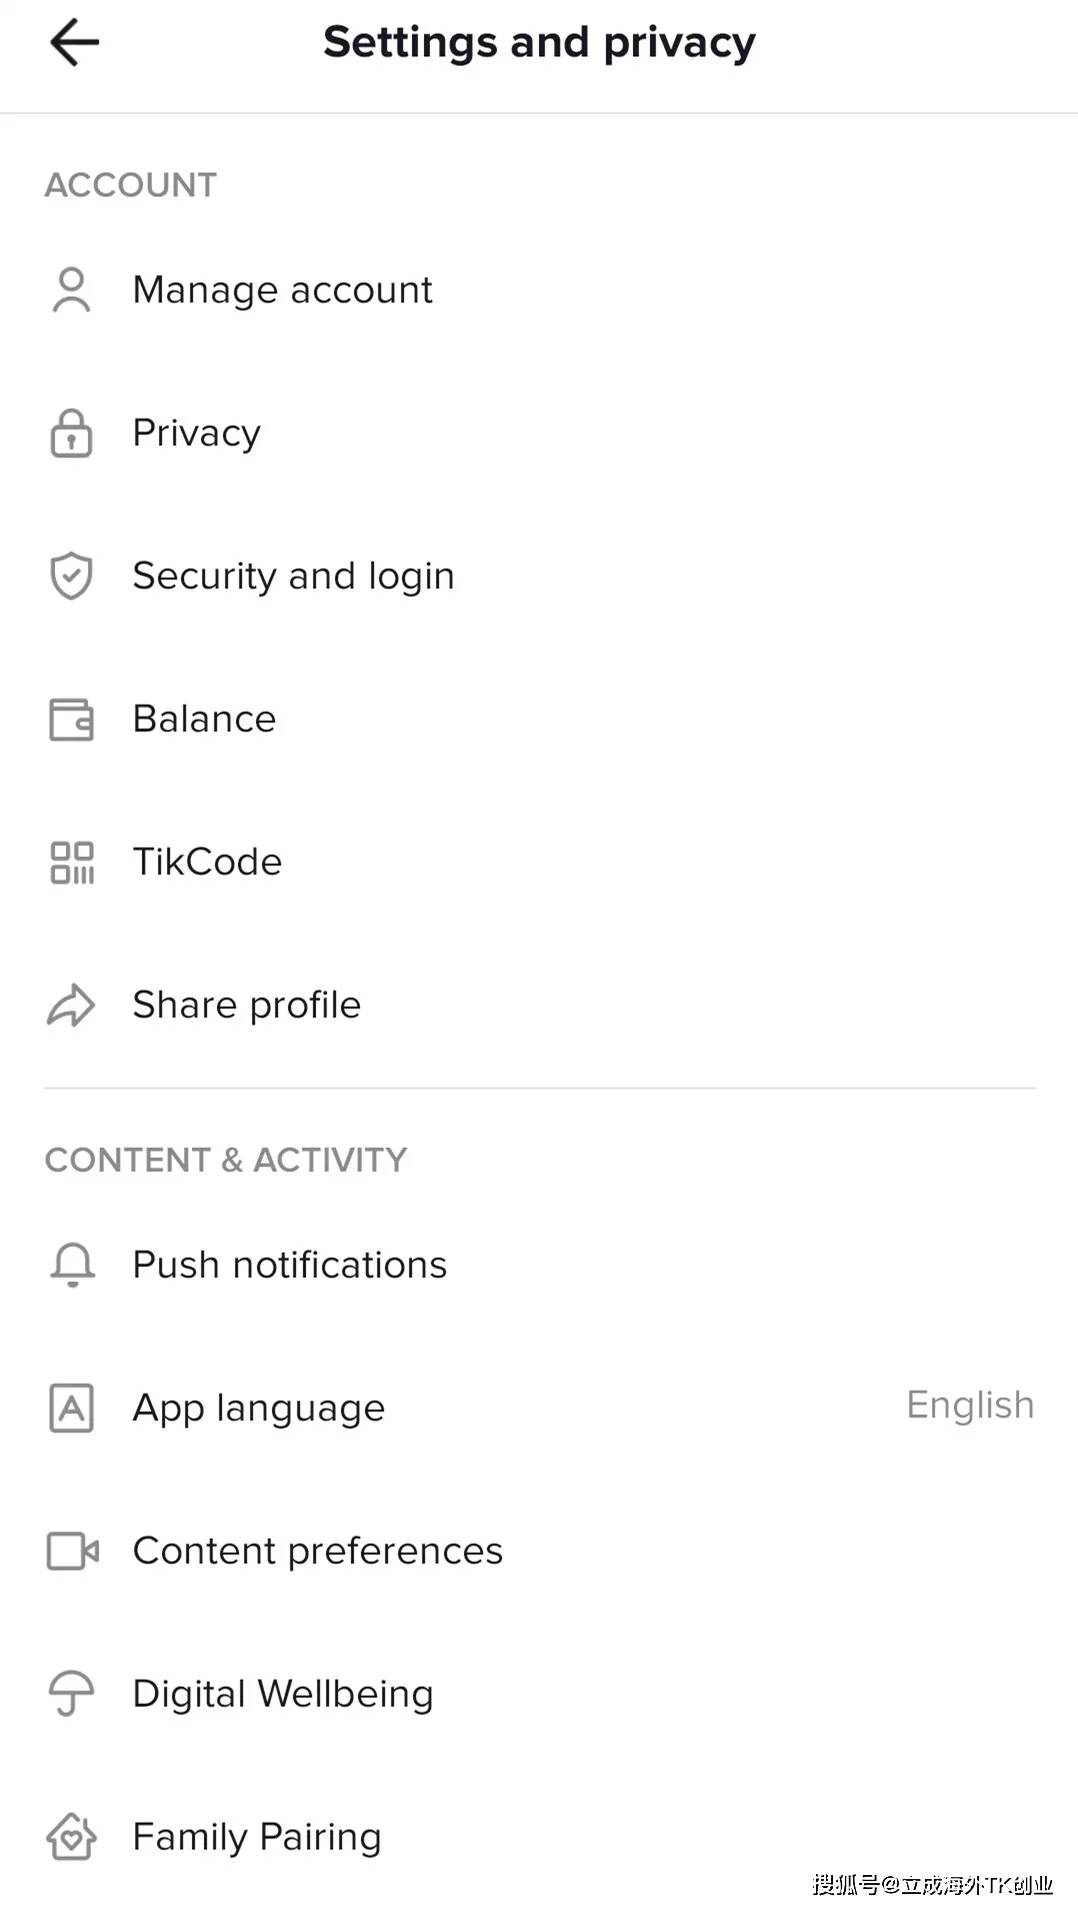Viewport: 1078px width, 1908px height.
Task: Open the Push notifications label
Action: (289, 1265)
